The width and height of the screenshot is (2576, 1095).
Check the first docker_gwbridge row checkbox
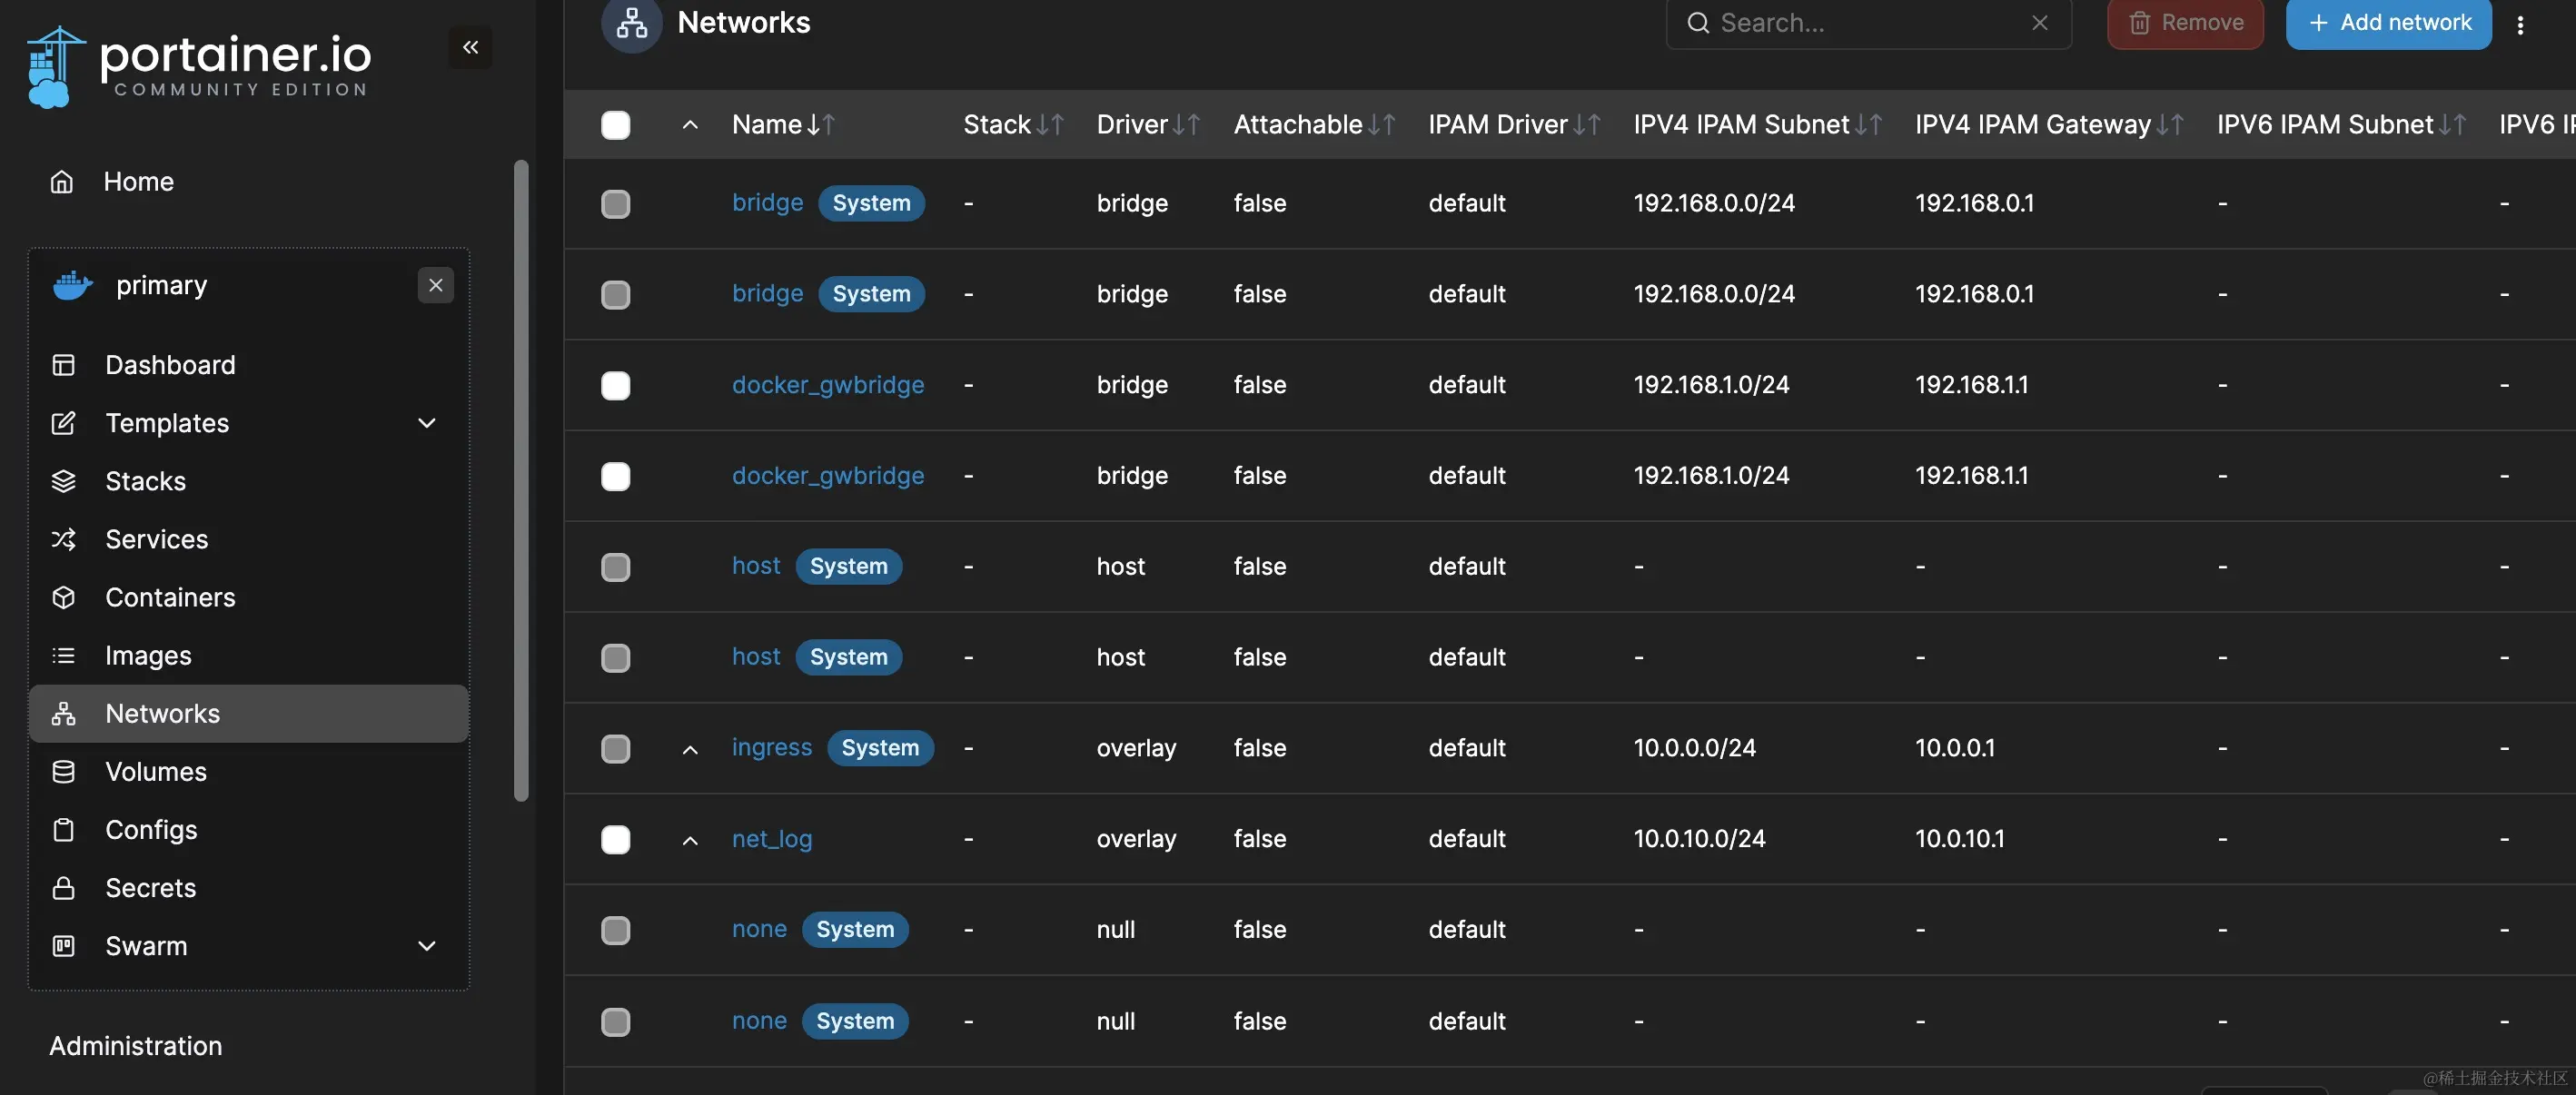click(x=615, y=386)
